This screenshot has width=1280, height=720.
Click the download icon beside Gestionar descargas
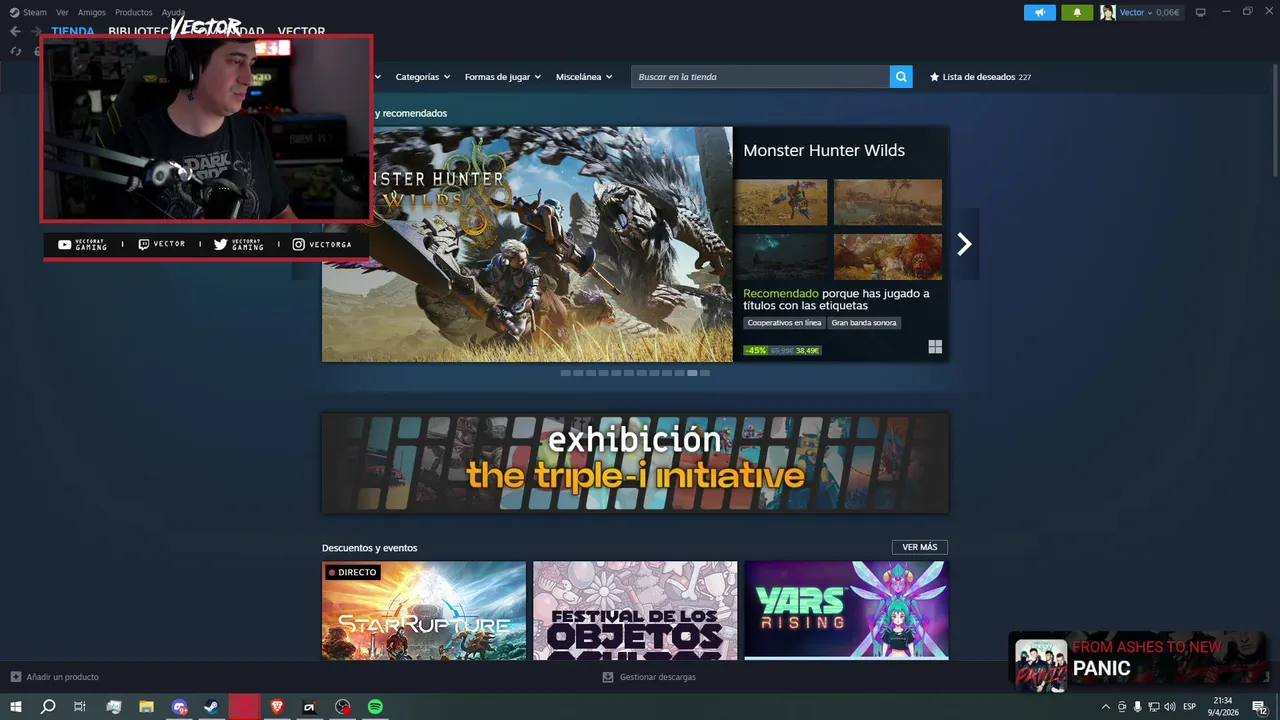[608, 677]
